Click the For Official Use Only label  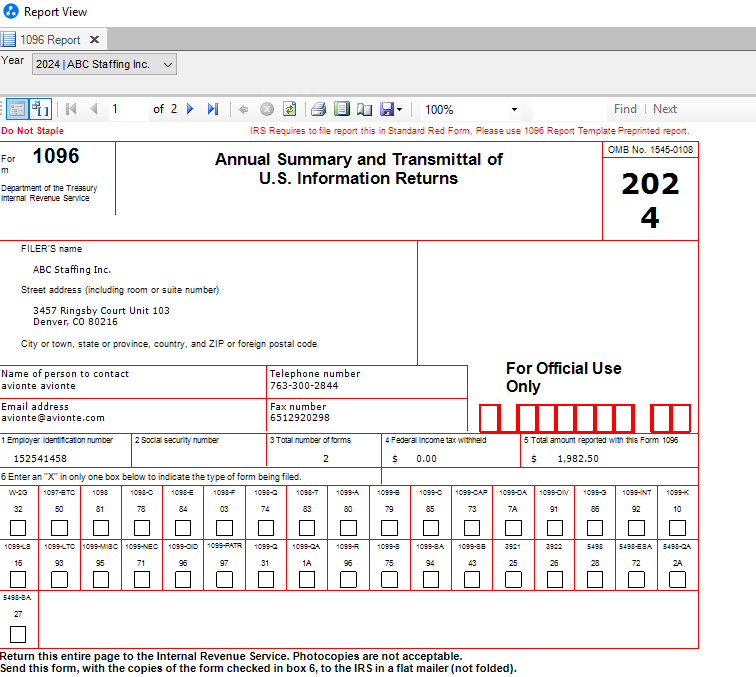[564, 377]
